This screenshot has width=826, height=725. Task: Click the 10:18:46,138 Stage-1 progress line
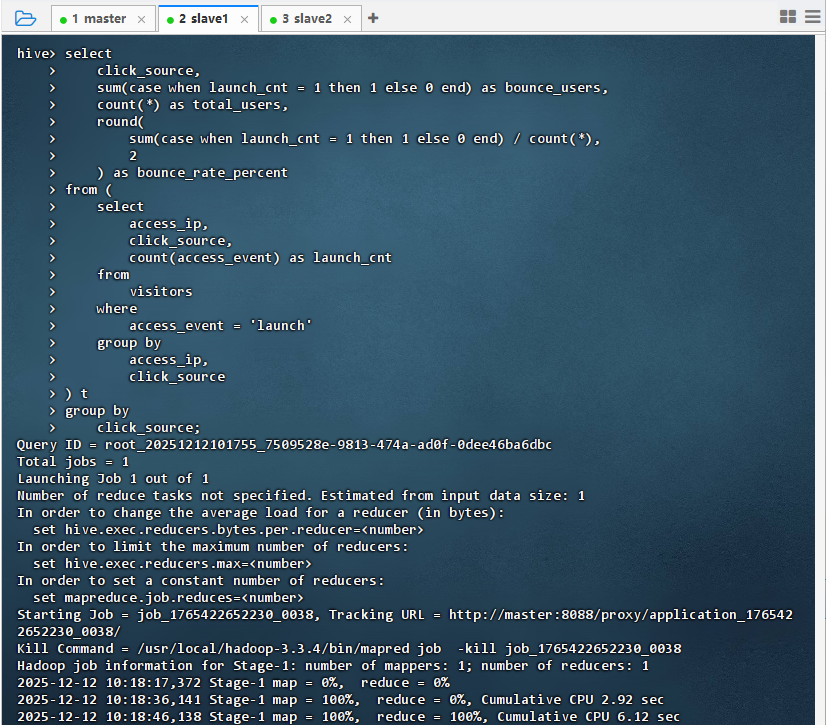[348, 717]
